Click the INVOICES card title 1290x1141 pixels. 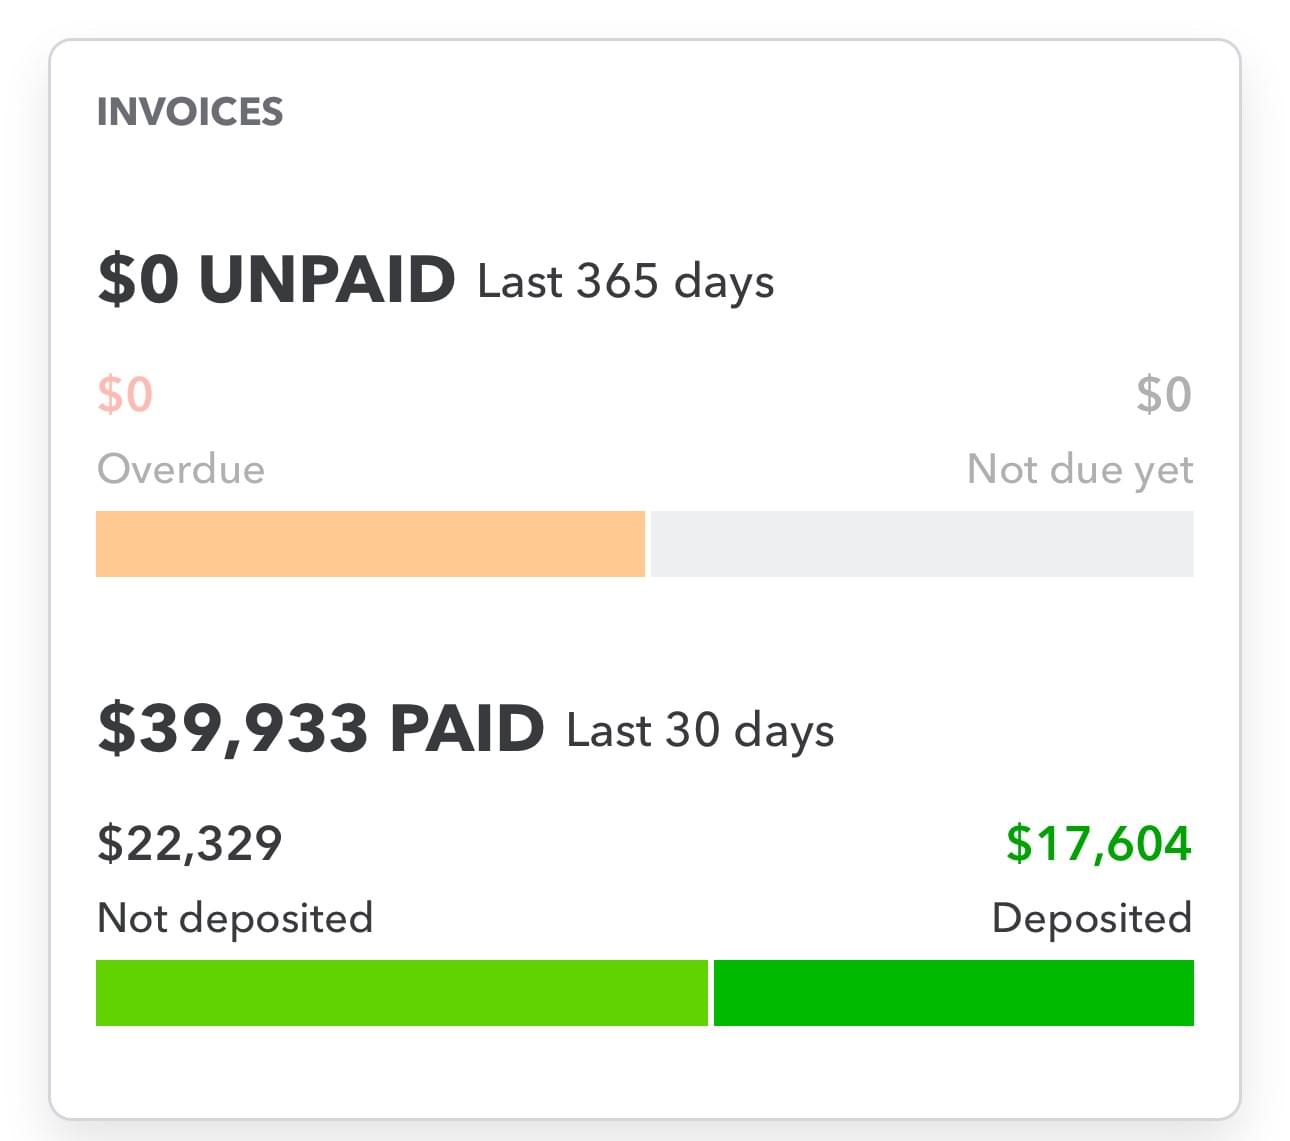190,112
